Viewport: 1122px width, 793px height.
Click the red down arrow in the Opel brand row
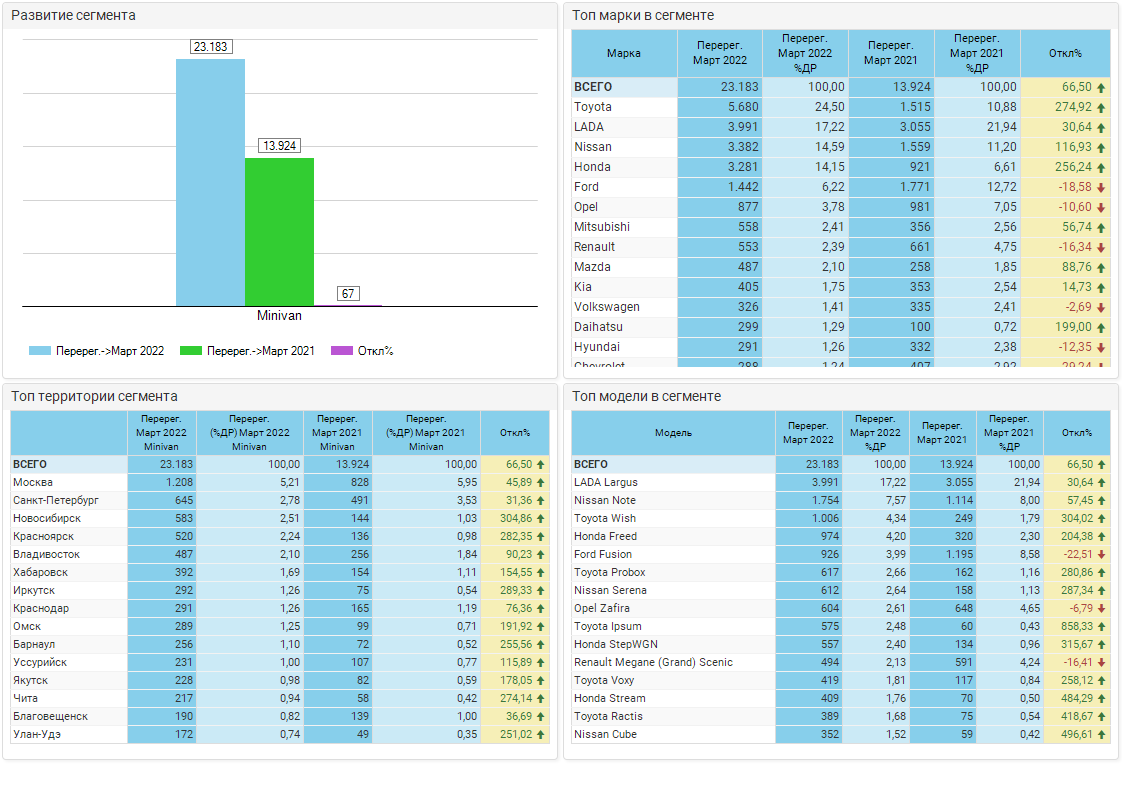coord(1101,208)
